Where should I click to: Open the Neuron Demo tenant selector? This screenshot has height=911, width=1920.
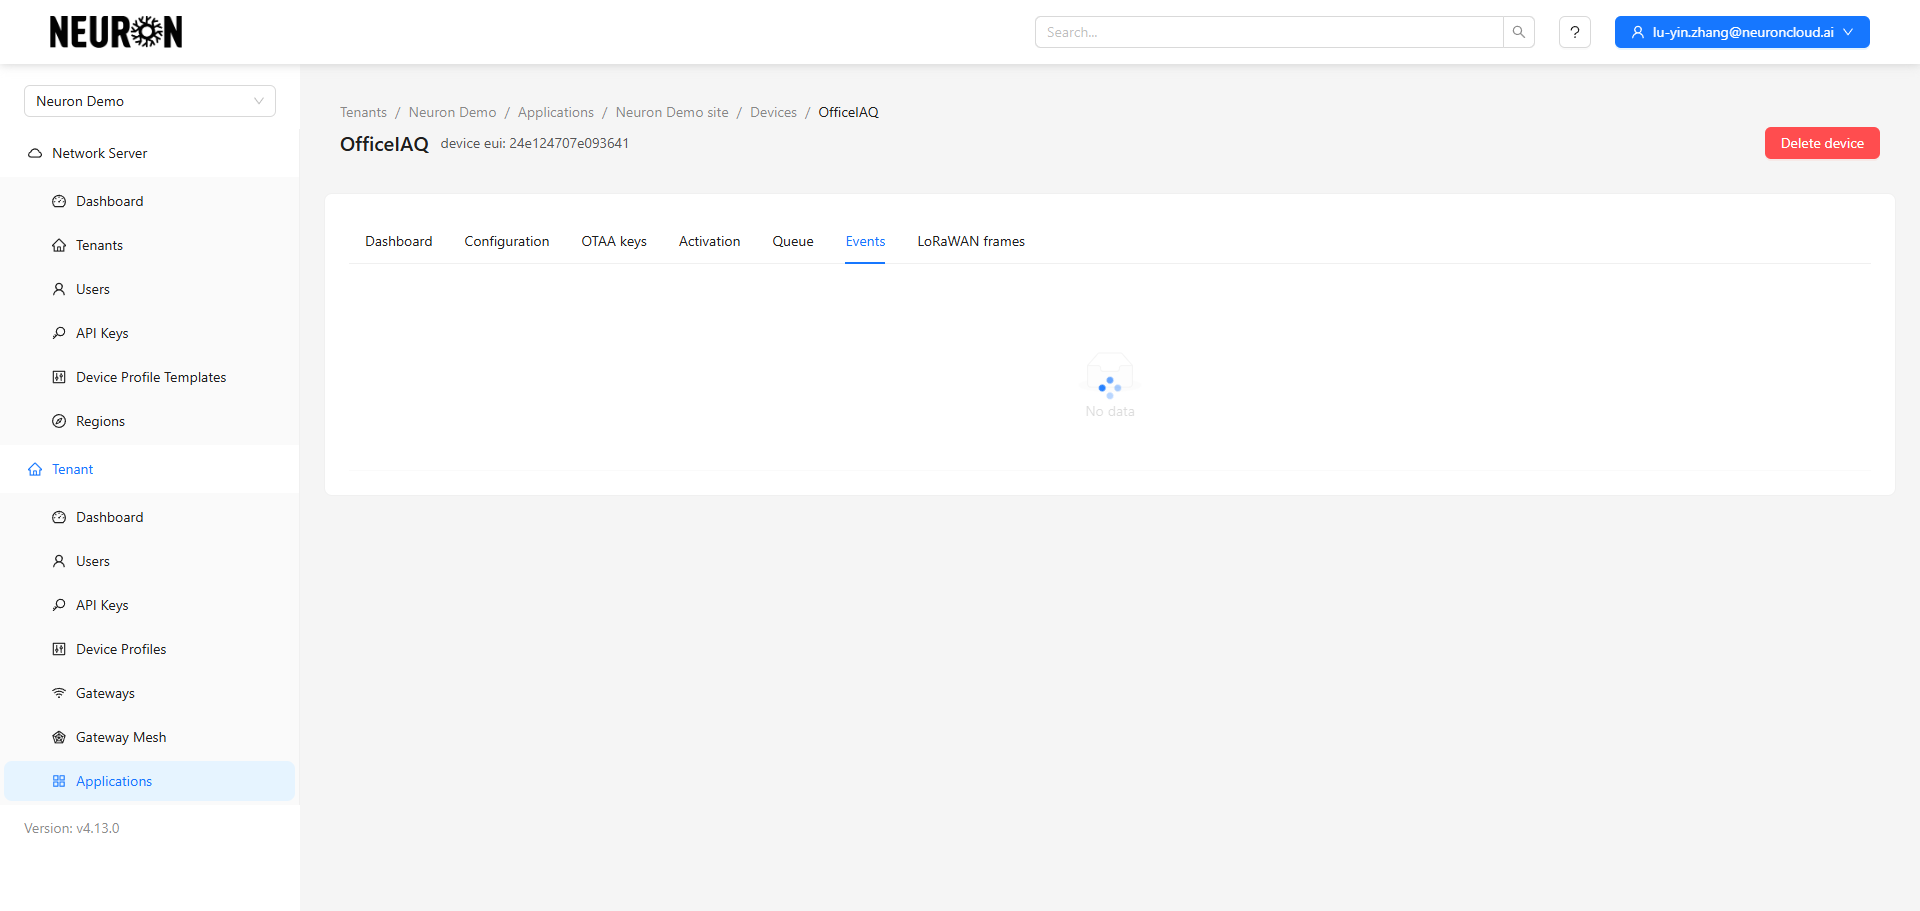150,101
